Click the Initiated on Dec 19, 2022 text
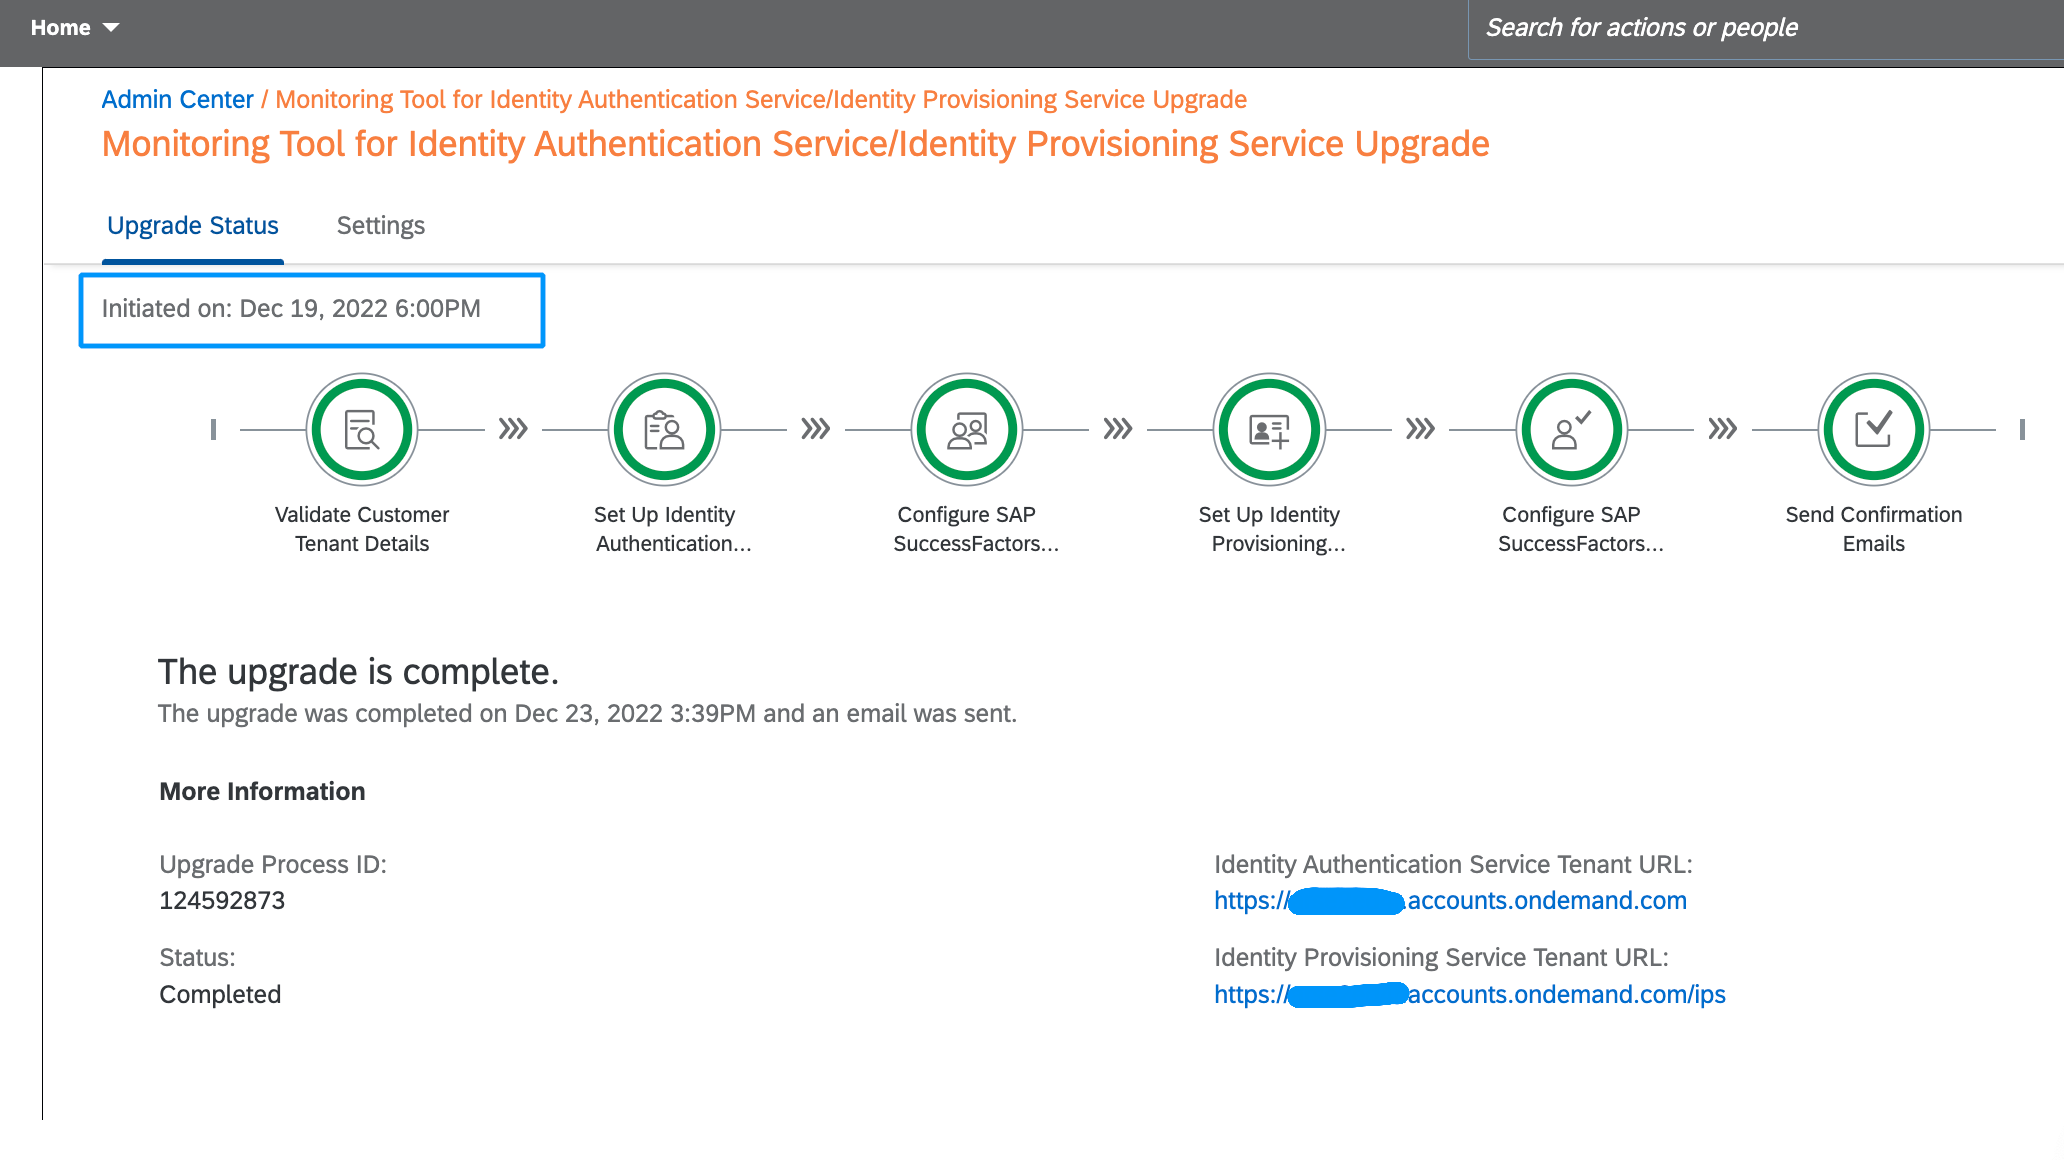 [x=291, y=309]
